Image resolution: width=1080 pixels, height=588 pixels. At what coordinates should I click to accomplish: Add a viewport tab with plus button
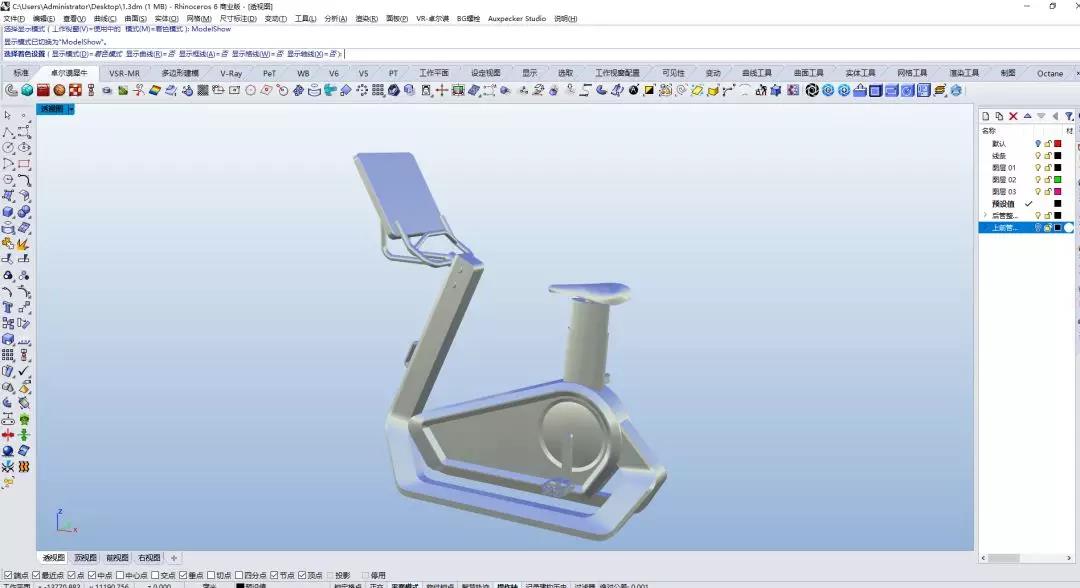click(x=174, y=558)
